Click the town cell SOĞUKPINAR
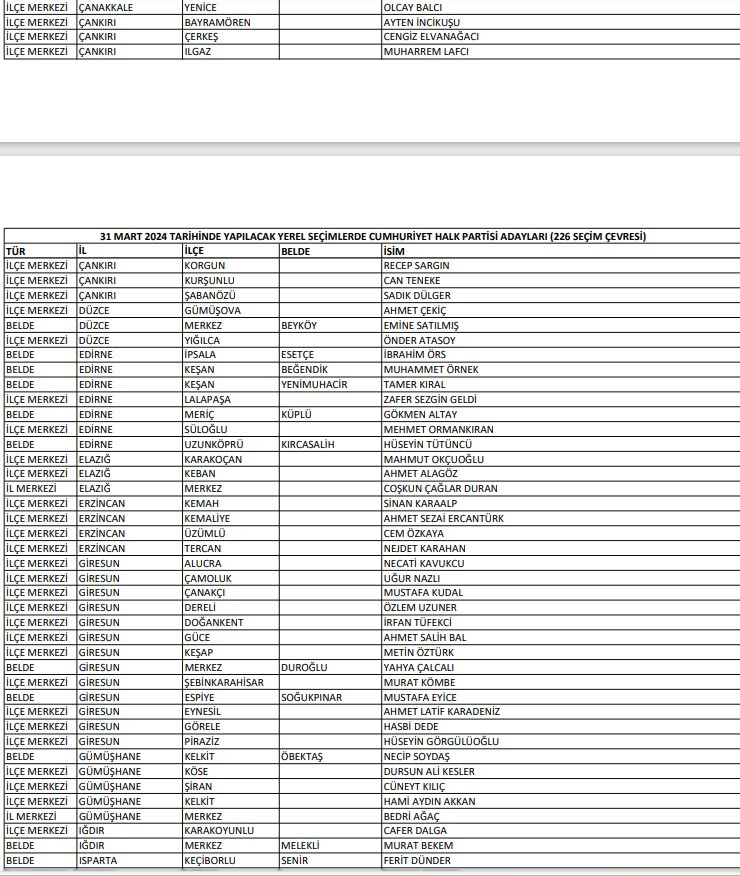This screenshot has height=876, width=740. click(311, 697)
